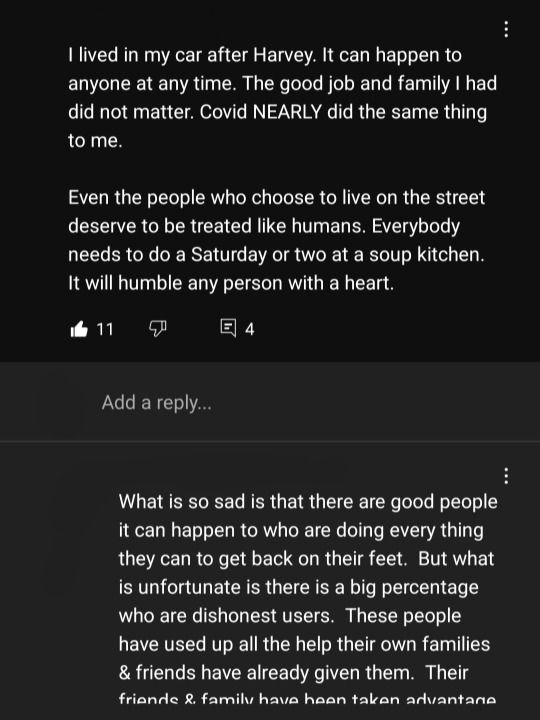Image resolution: width=540 pixels, height=720 pixels.
Task: Open the reply comment's three-dot options menu
Action: point(506,476)
